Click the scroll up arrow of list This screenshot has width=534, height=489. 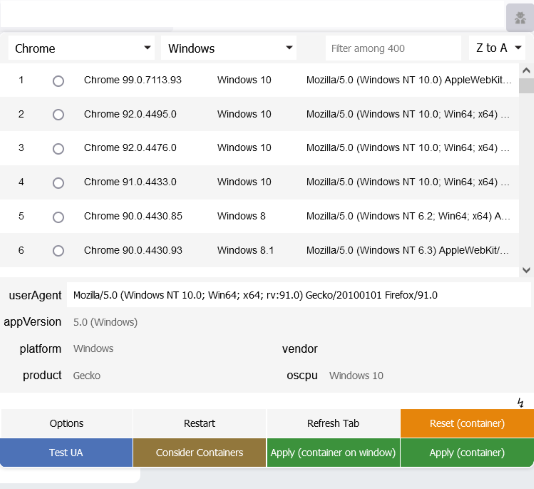(x=526, y=70)
